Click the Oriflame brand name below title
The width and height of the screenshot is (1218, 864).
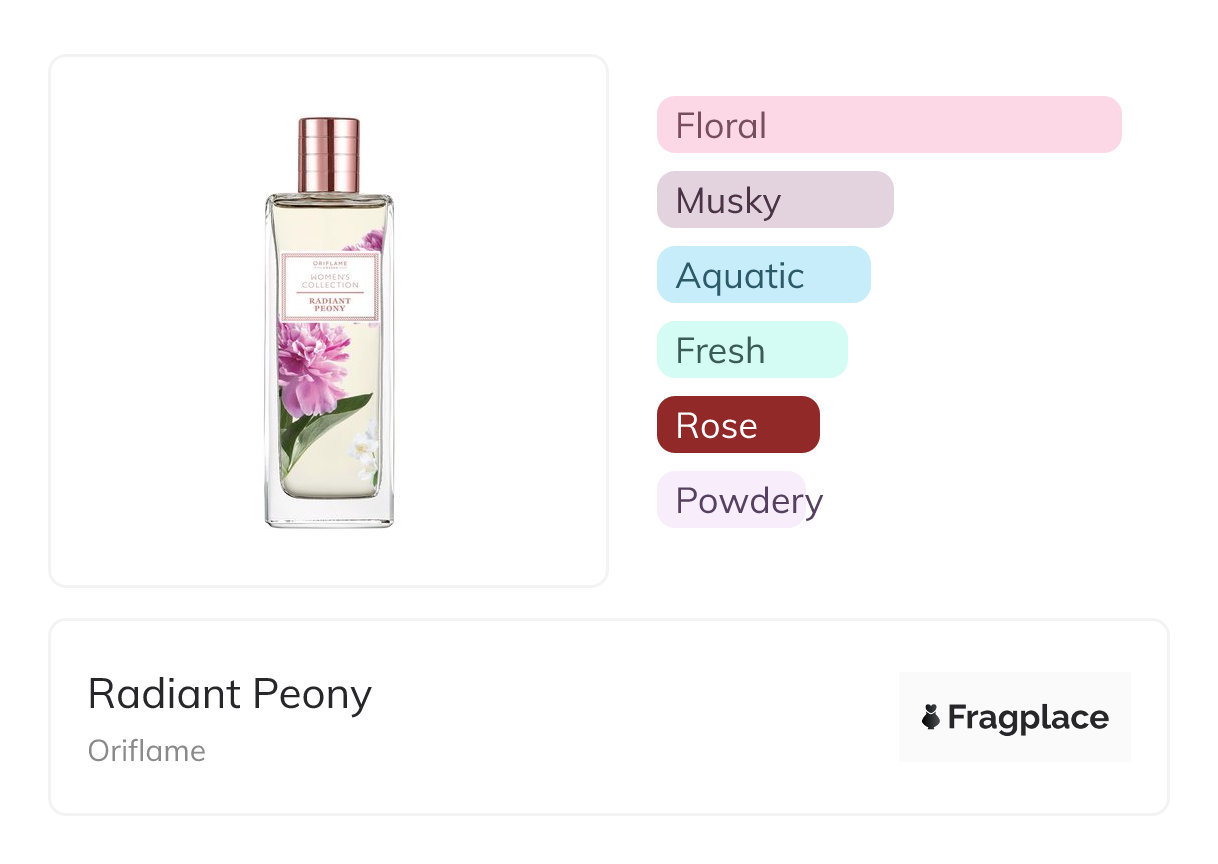pyautogui.click(x=146, y=751)
